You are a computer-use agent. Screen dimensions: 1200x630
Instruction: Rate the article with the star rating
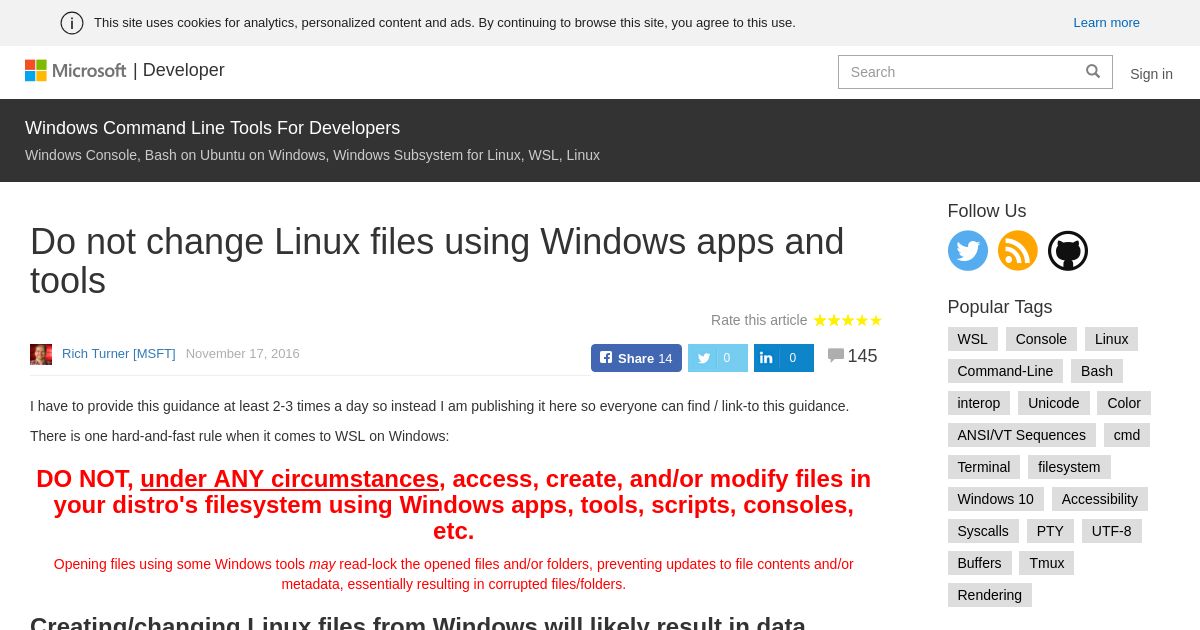[x=847, y=320]
